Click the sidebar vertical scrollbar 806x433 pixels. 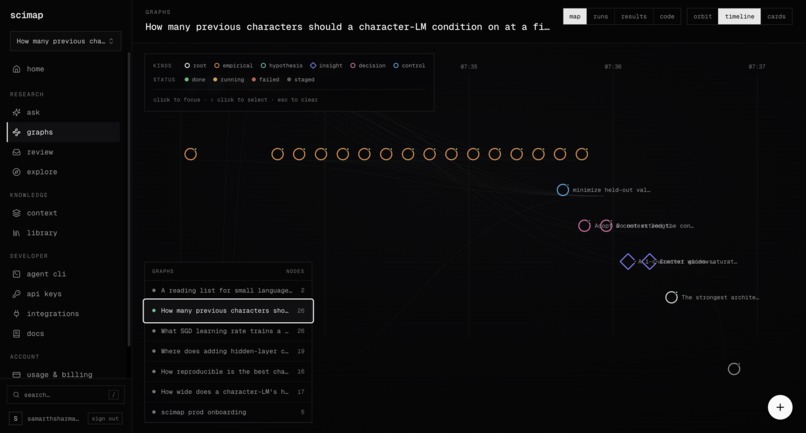pos(129,200)
